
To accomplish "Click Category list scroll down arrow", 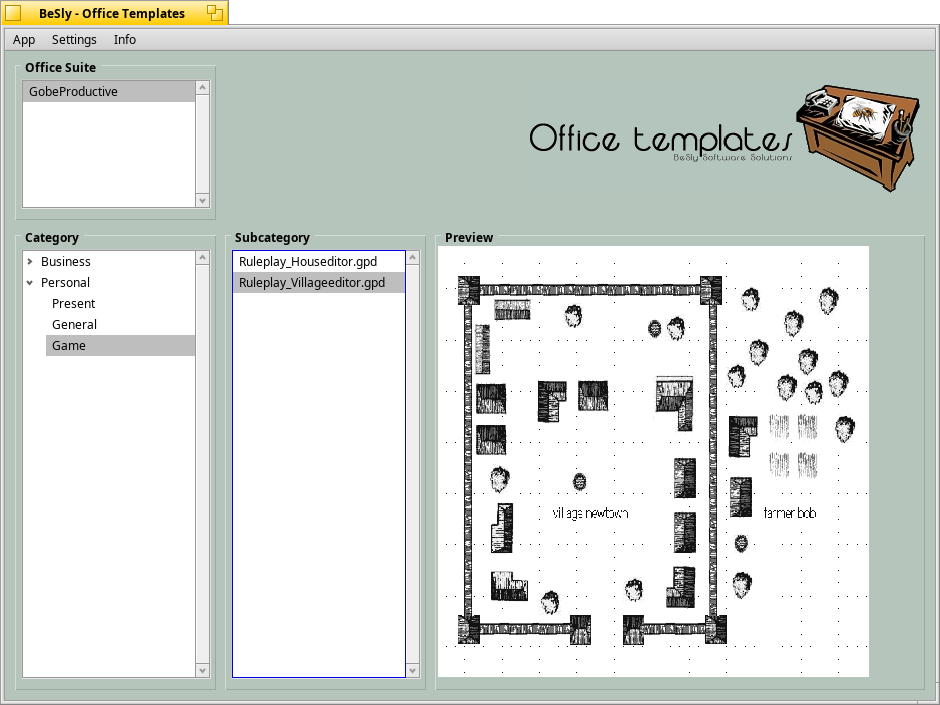I will click(203, 670).
